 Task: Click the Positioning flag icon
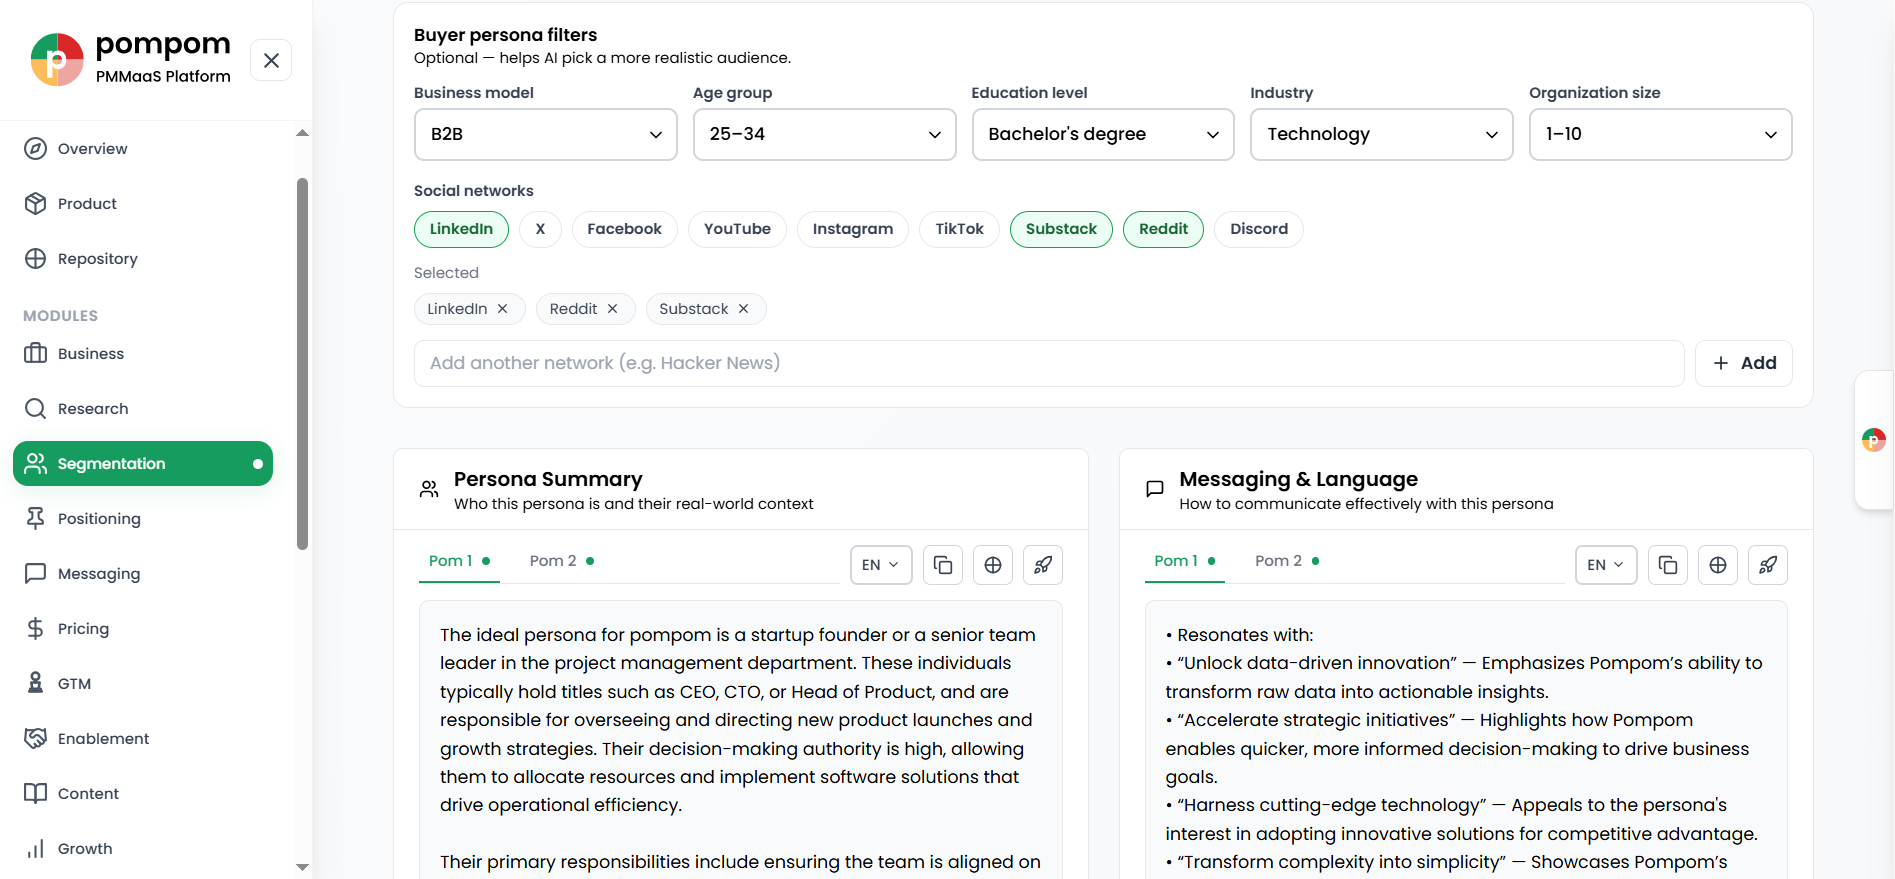(x=36, y=518)
